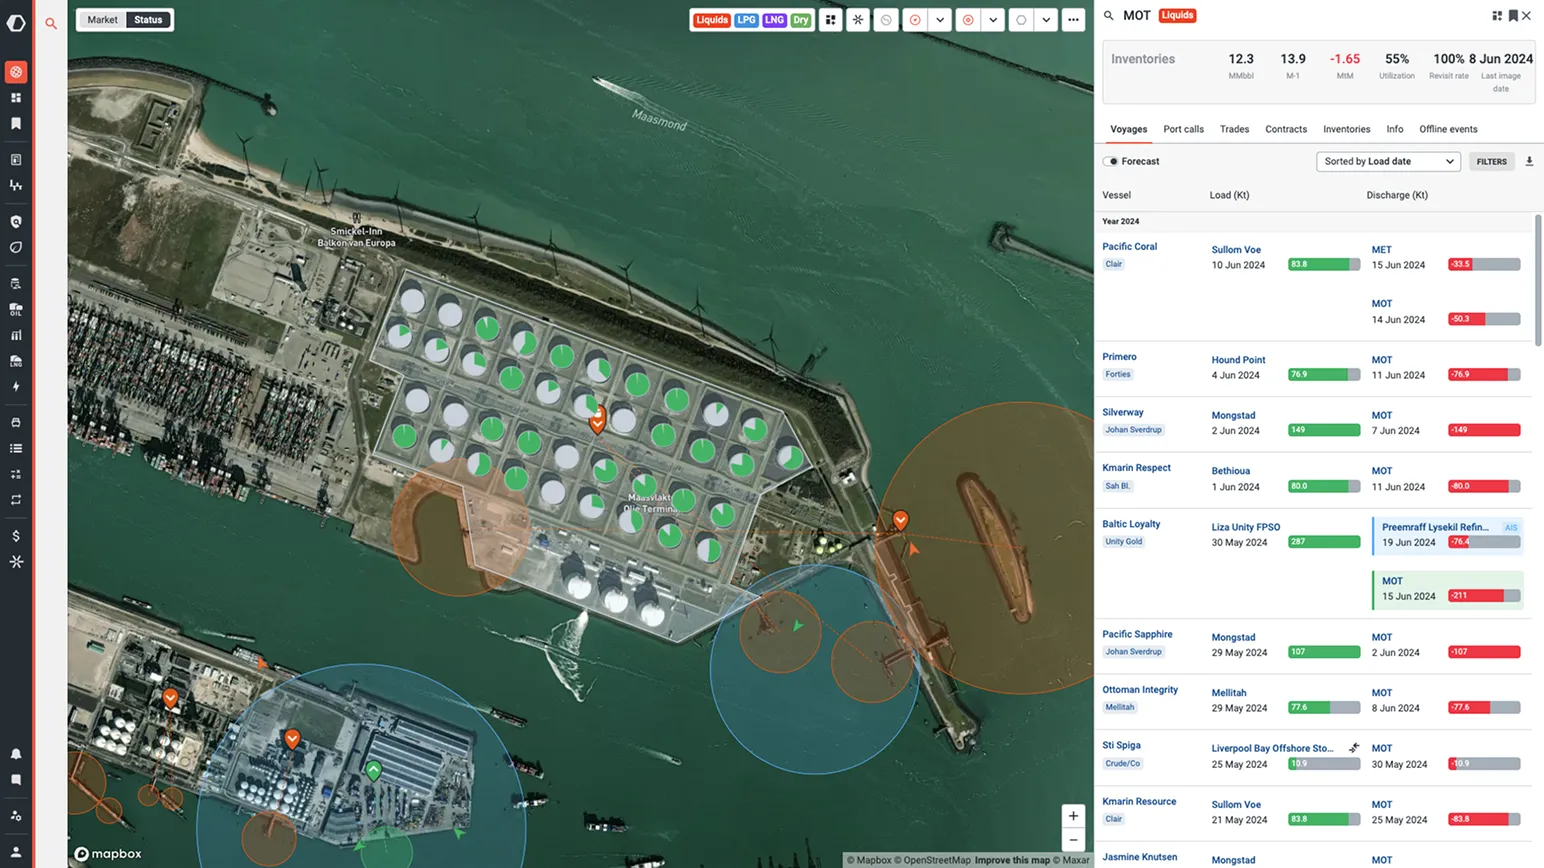Click the green pin marker in lower terminal

coord(373,771)
